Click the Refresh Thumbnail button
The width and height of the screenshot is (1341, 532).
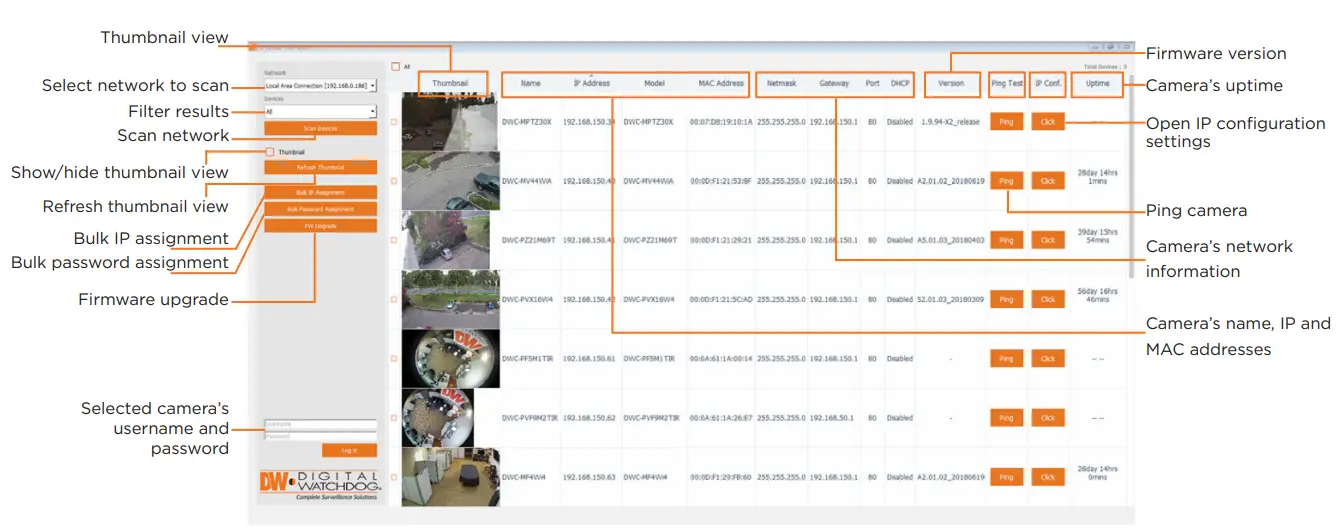click(x=320, y=167)
